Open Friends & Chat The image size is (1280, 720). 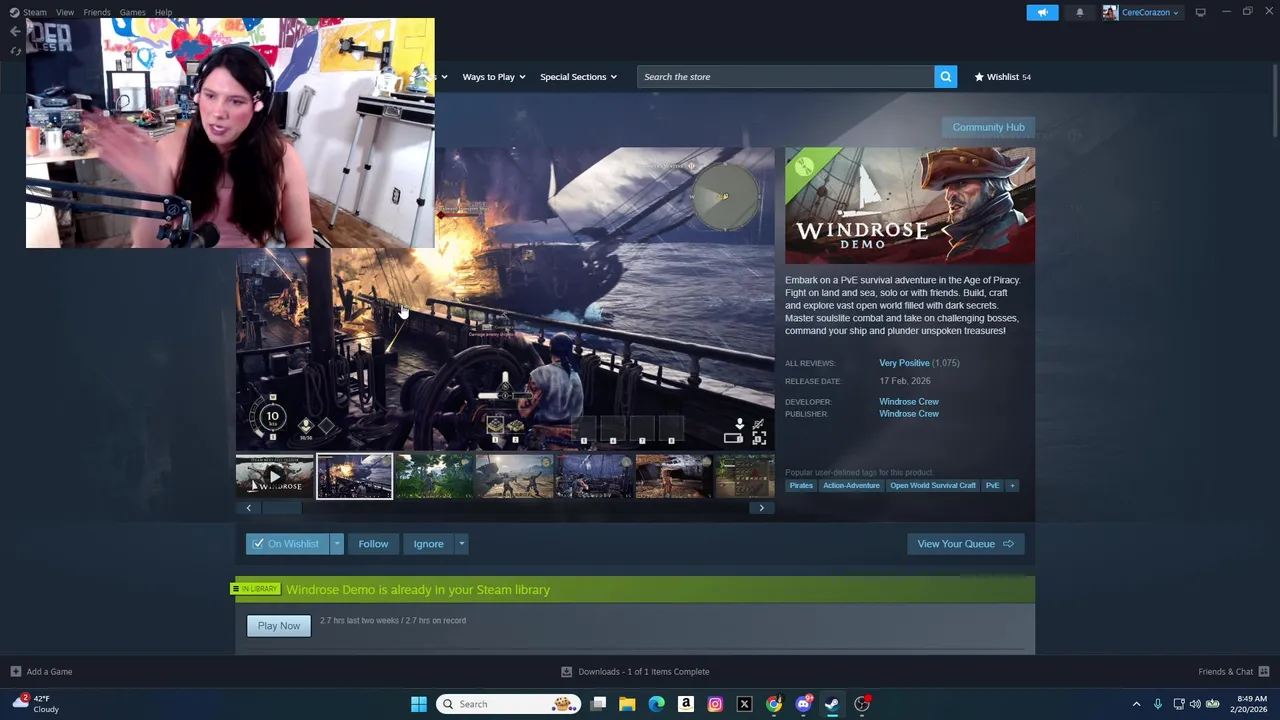(x=1233, y=672)
